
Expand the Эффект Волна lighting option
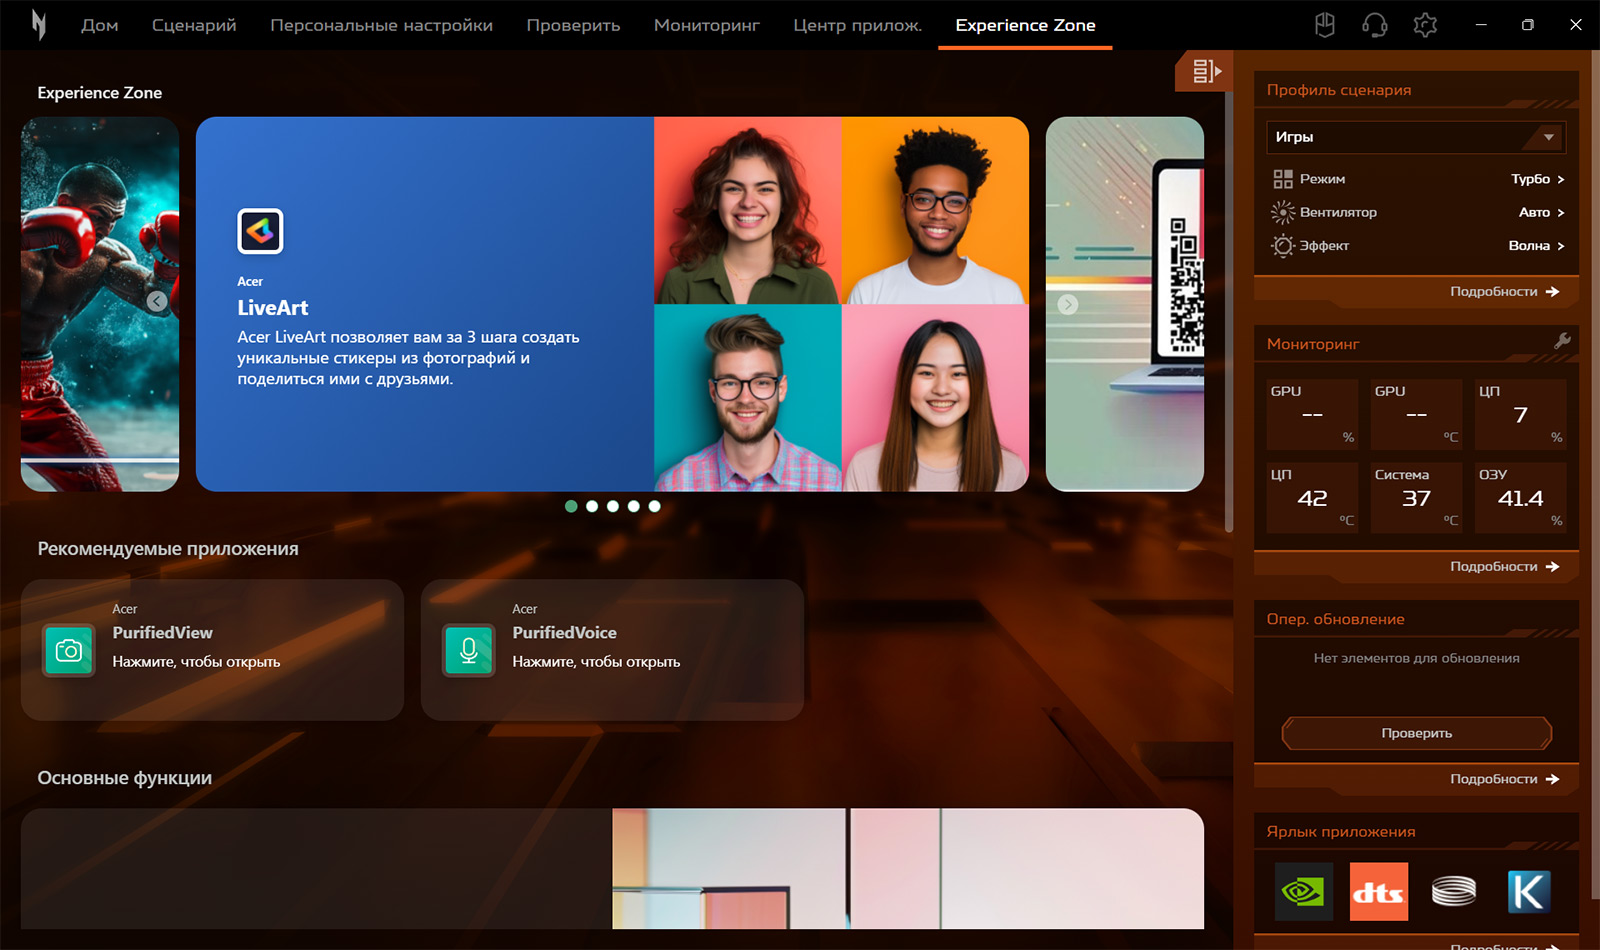click(x=1536, y=246)
